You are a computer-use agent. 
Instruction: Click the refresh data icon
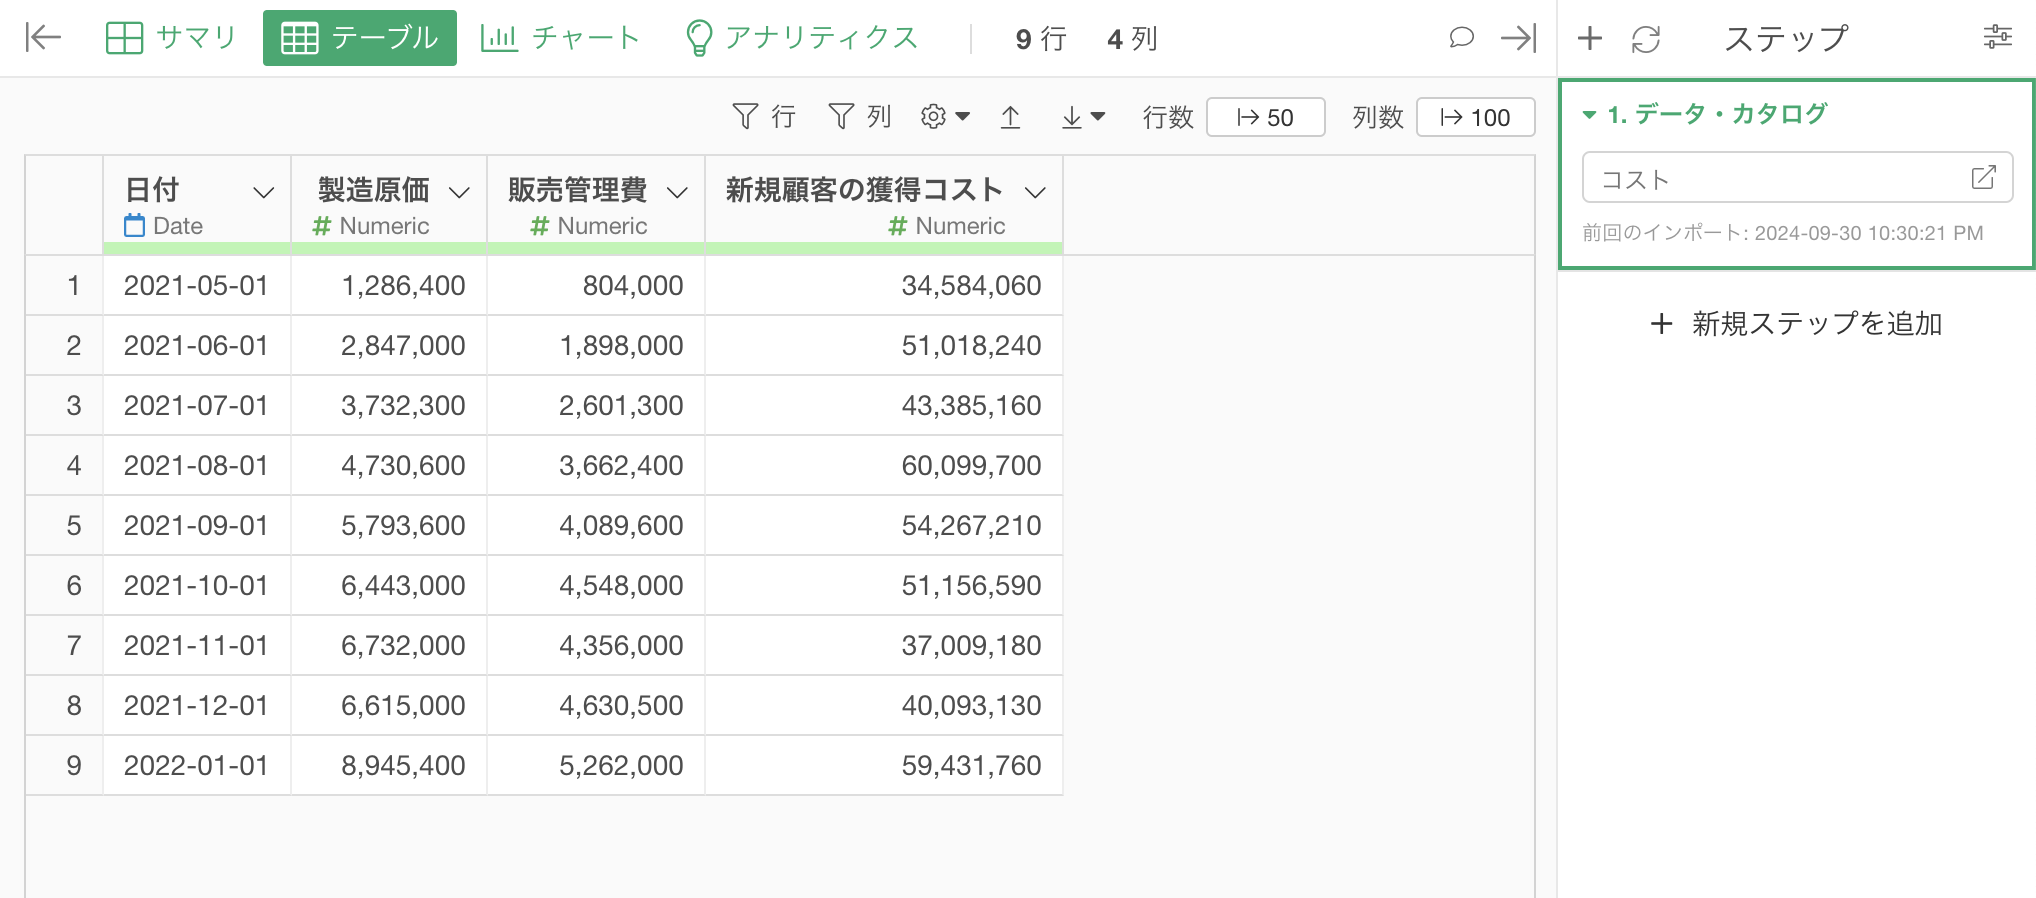(x=1645, y=39)
